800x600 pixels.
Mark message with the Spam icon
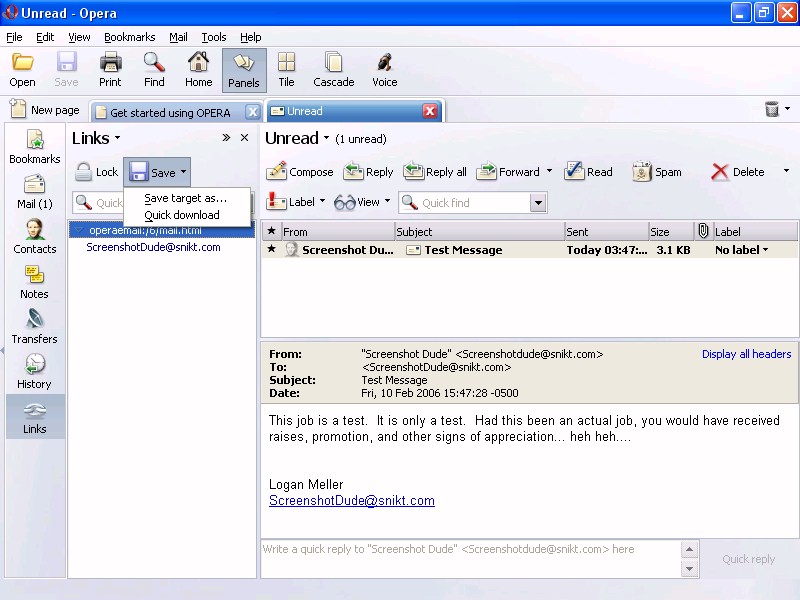(642, 172)
